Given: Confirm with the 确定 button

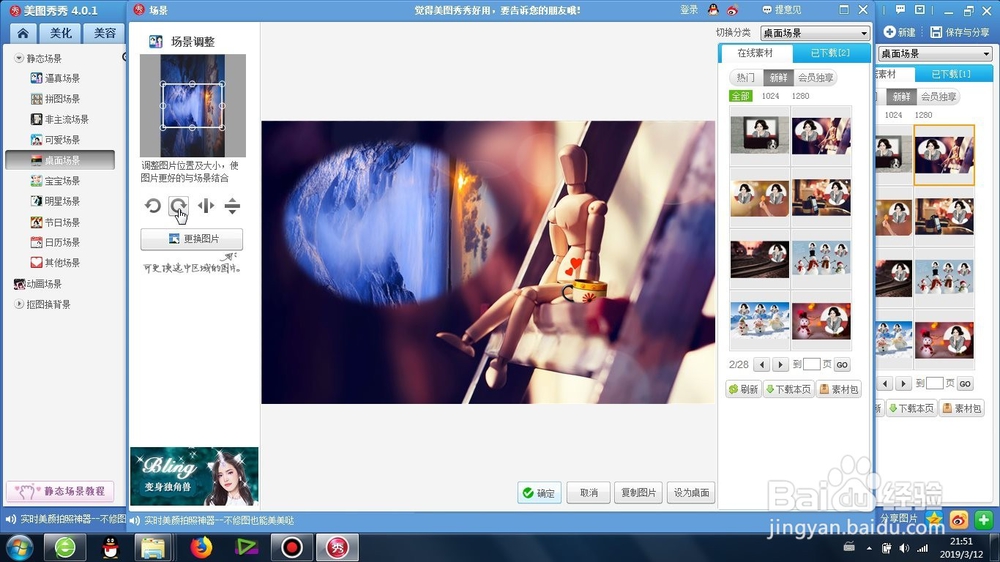Looking at the screenshot, I should [x=540, y=492].
